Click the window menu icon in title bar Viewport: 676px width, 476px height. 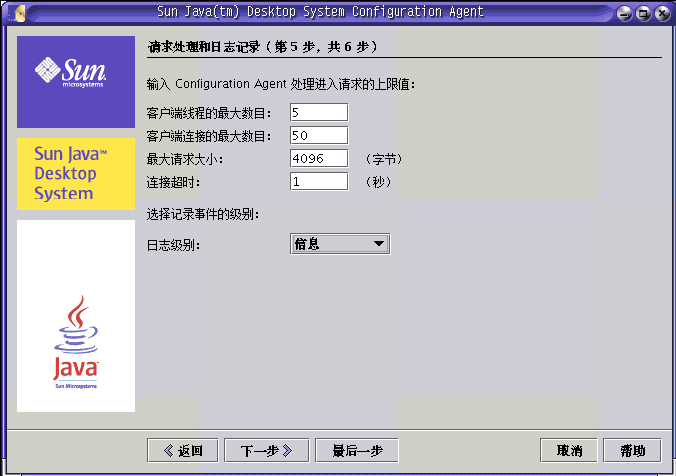coord(19,13)
